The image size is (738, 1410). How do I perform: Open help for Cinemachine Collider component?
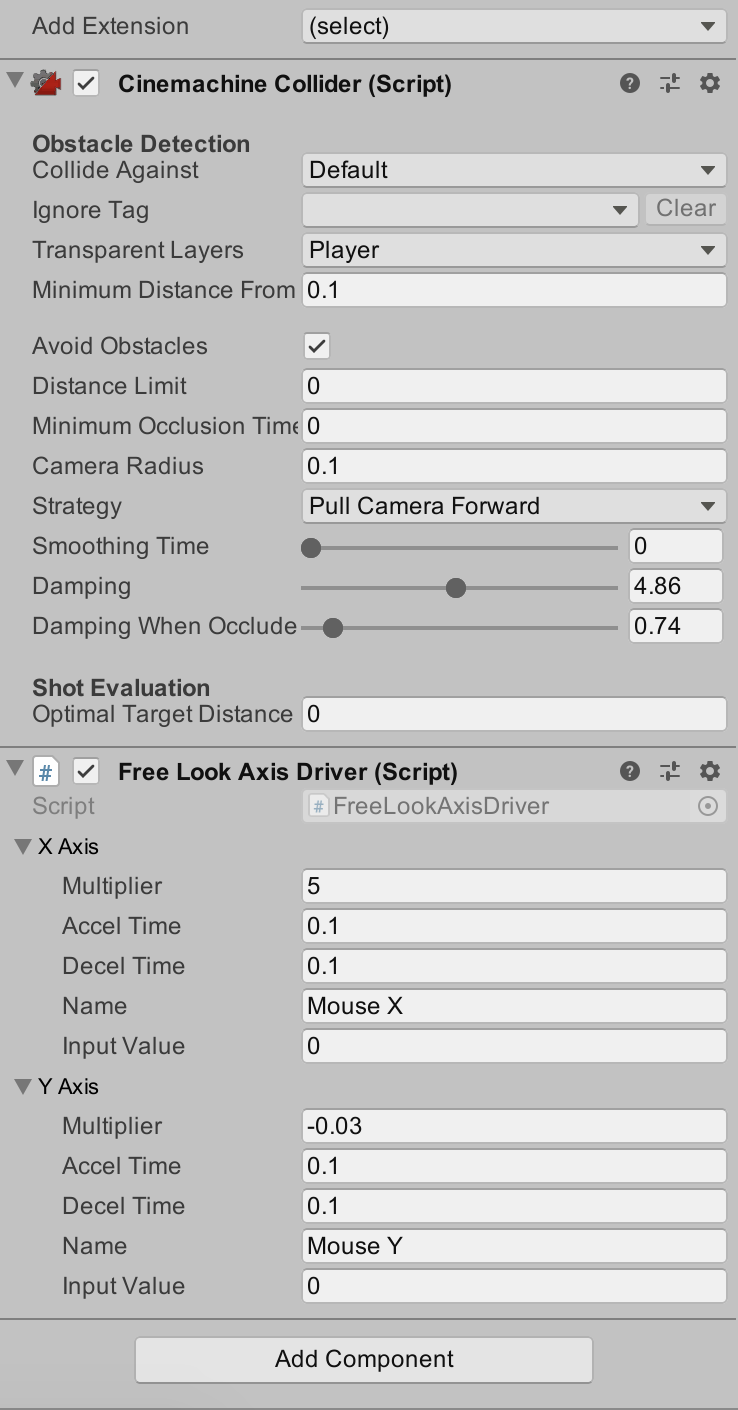tap(630, 84)
